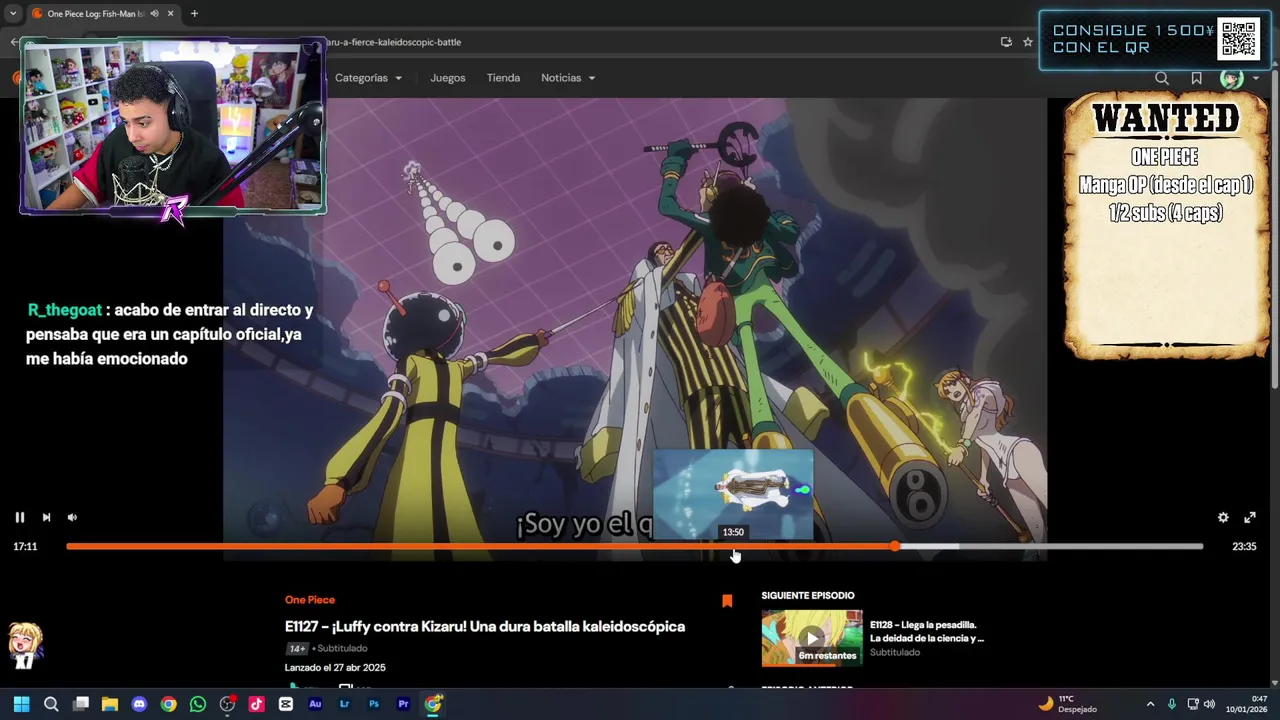The image size is (1280, 720).
Task: Open Adobe Premiere Pro from the taskbar
Action: point(403,704)
